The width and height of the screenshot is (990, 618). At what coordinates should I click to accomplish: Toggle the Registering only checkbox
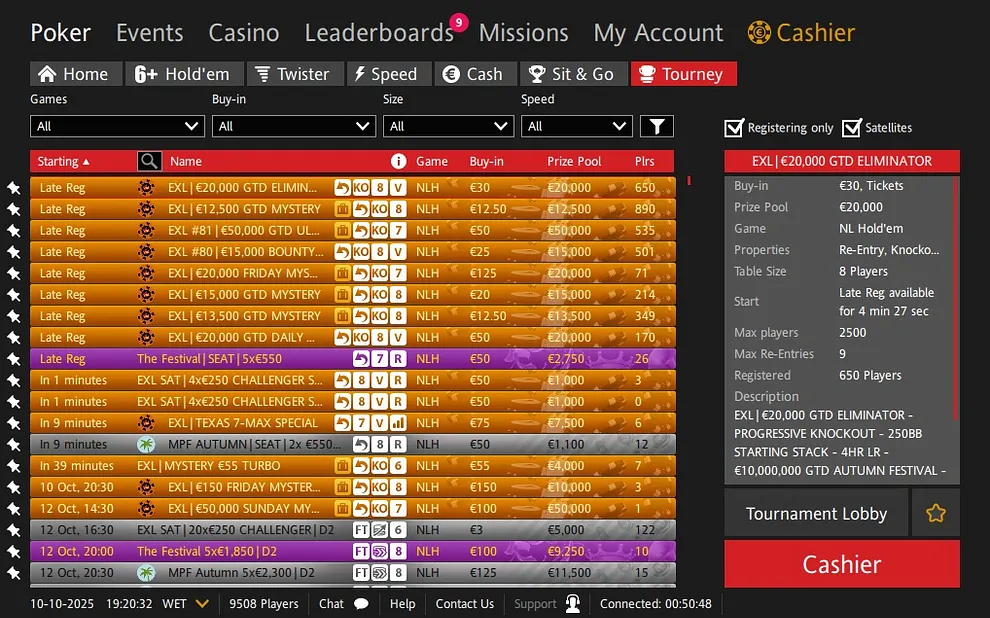[x=734, y=128]
